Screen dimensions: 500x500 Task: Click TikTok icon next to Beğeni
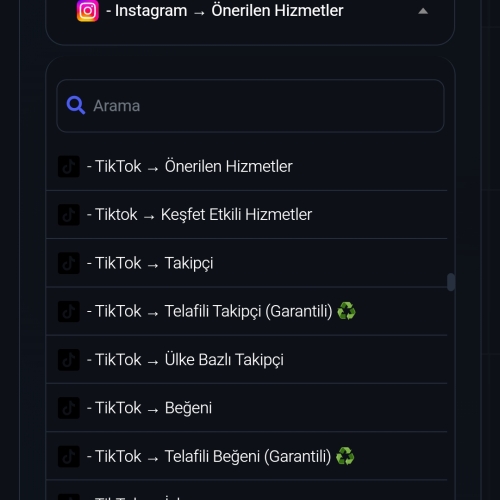69,408
